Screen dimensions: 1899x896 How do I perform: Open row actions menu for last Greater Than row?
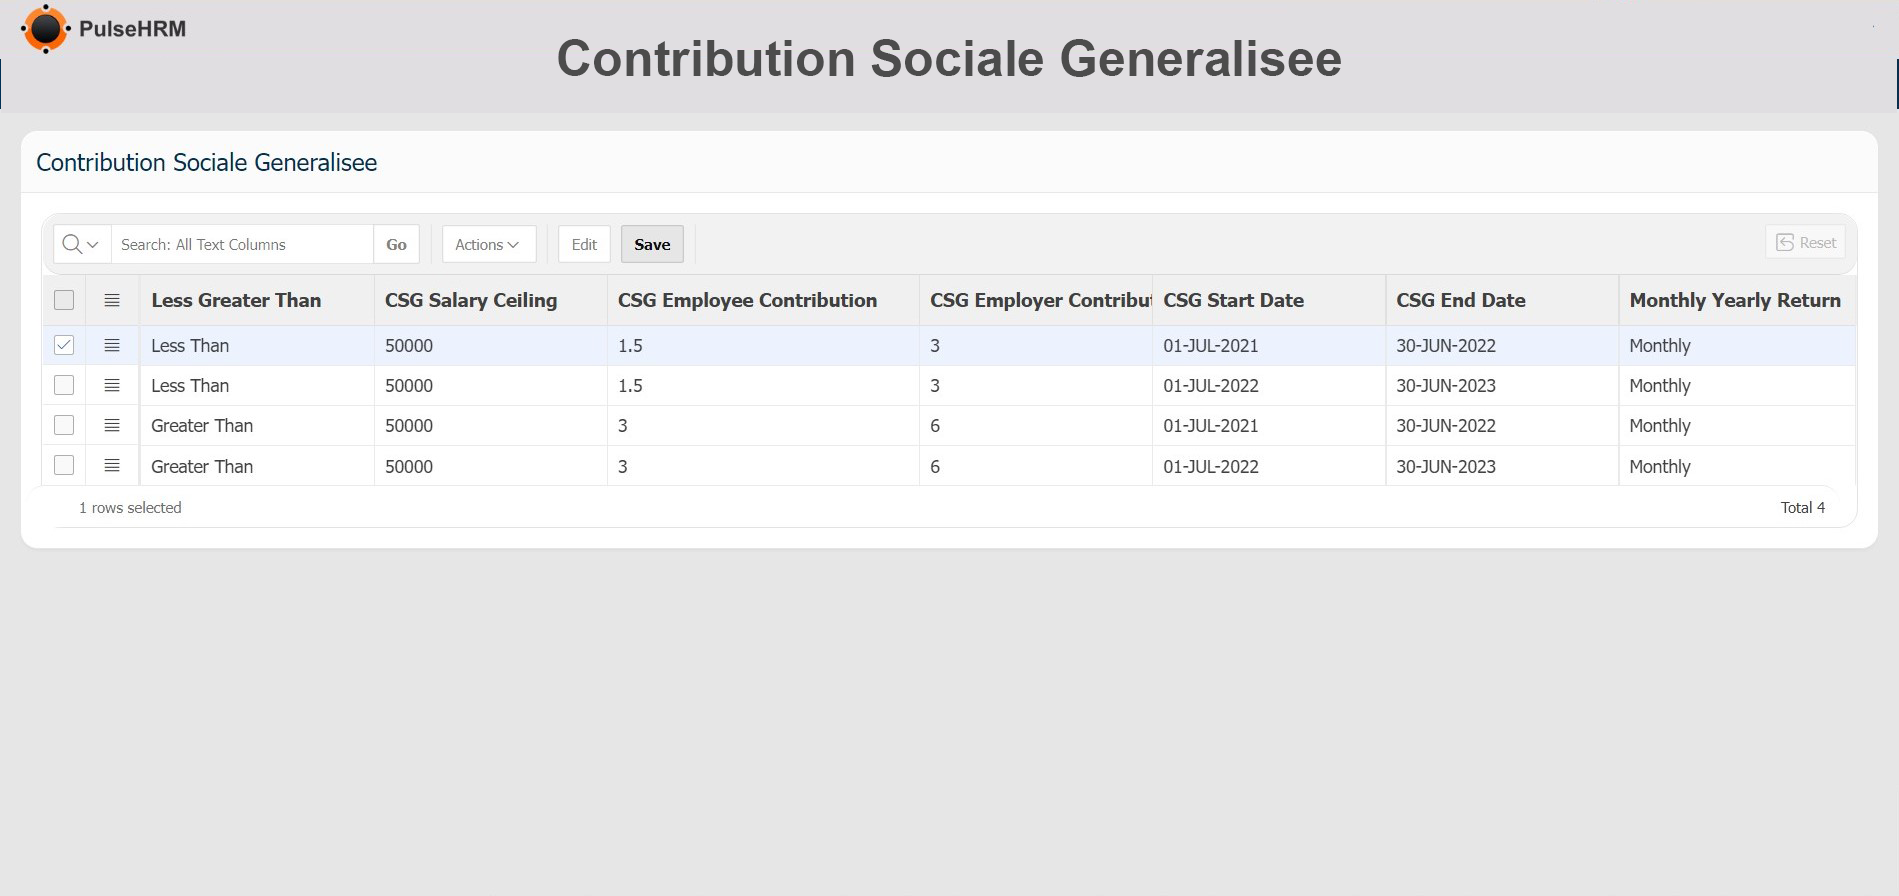[x=112, y=466]
